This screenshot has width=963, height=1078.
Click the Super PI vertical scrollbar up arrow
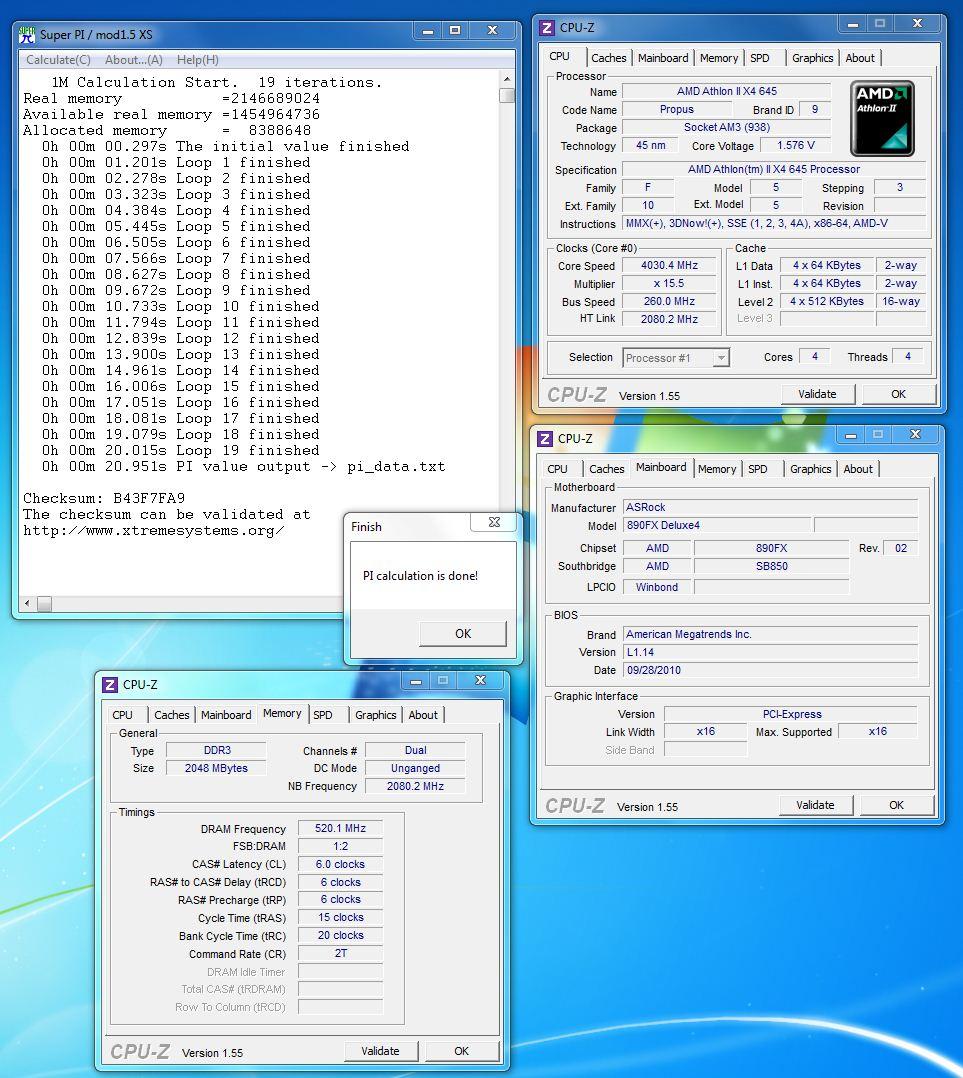click(507, 79)
